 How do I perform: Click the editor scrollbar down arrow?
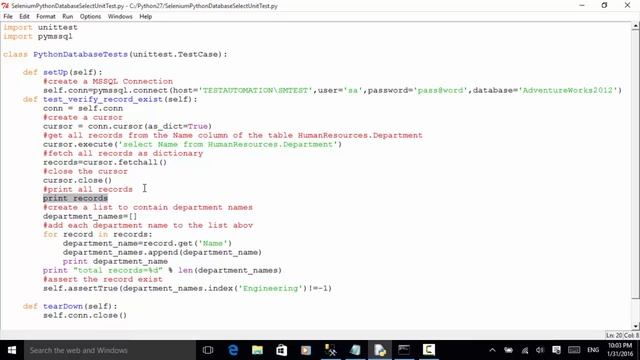point(636,326)
